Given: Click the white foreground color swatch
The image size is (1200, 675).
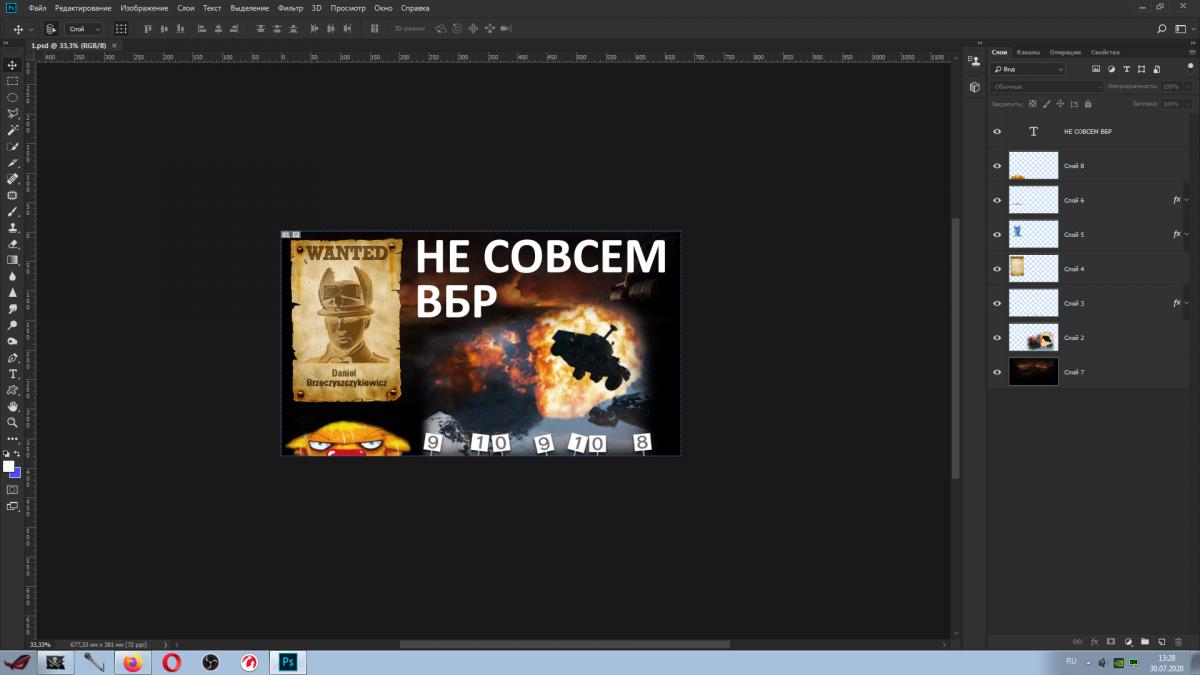Looking at the screenshot, I should click(9, 467).
